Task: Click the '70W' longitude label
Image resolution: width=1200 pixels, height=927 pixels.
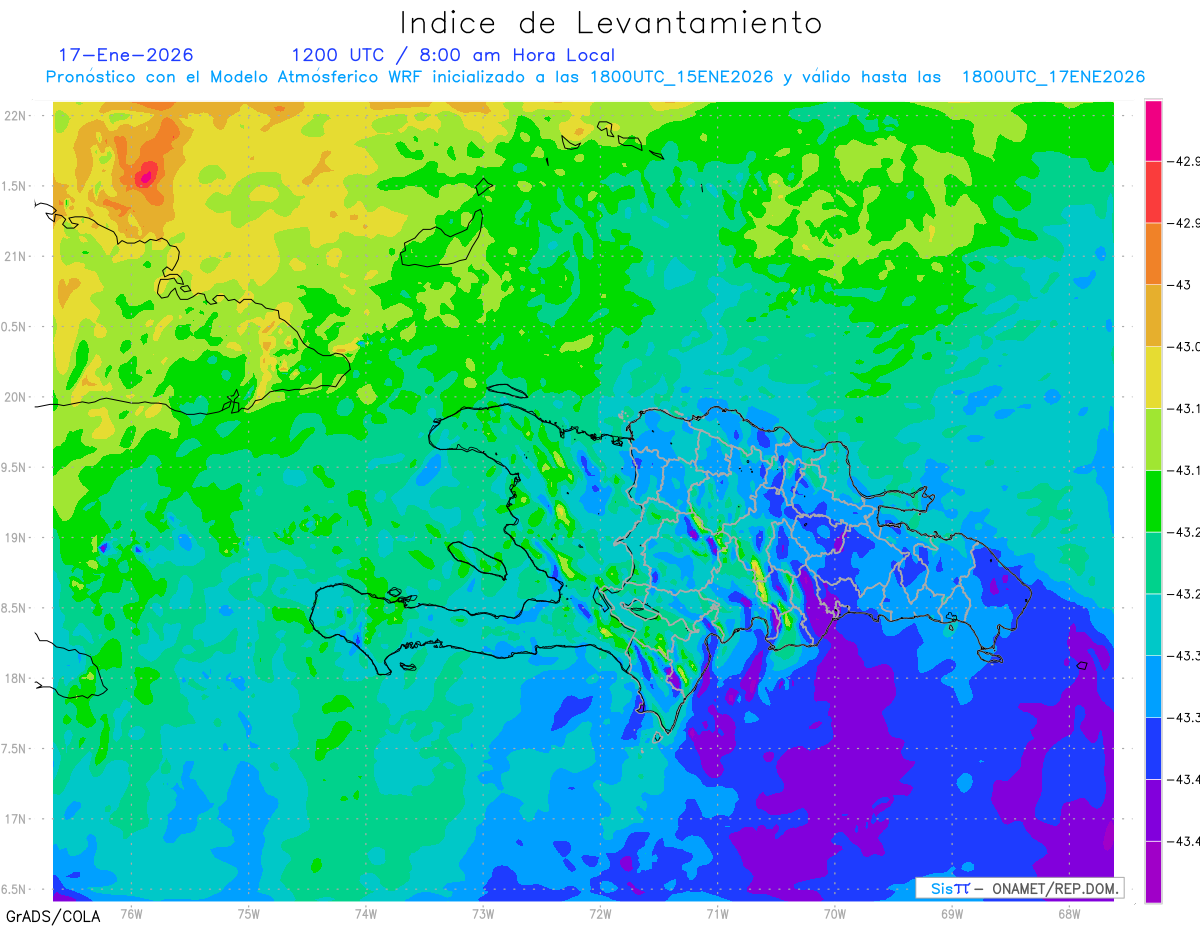Action: 834,912
